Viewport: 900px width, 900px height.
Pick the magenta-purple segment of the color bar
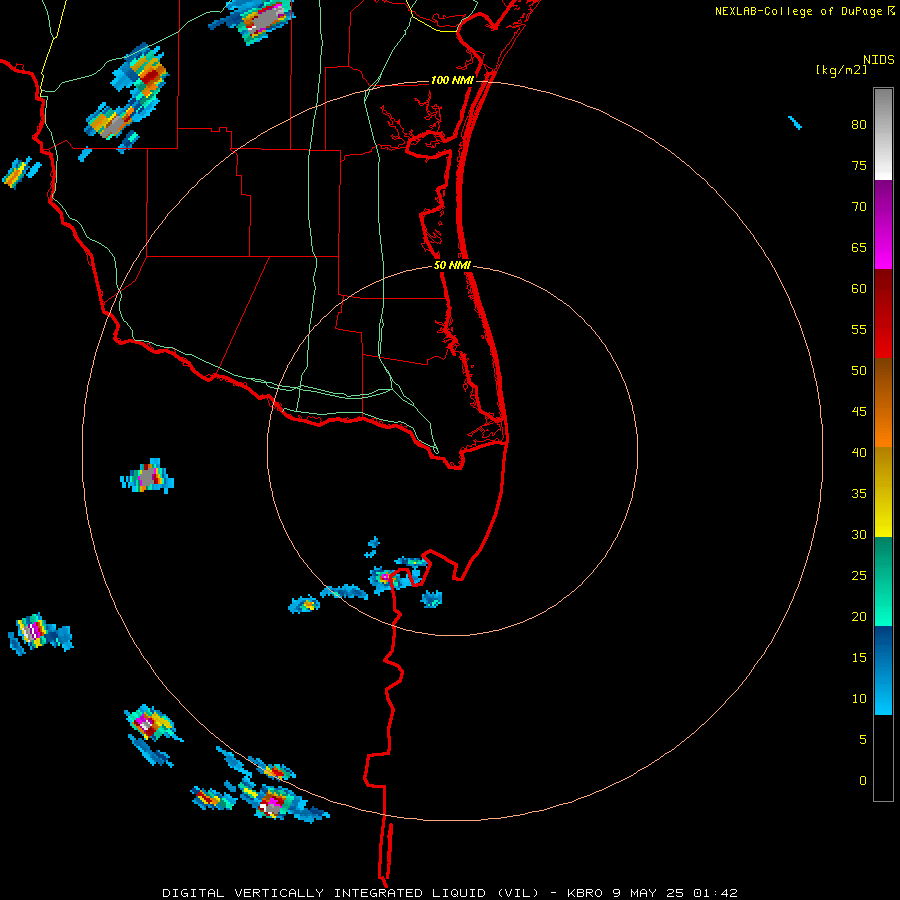[x=883, y=224]
